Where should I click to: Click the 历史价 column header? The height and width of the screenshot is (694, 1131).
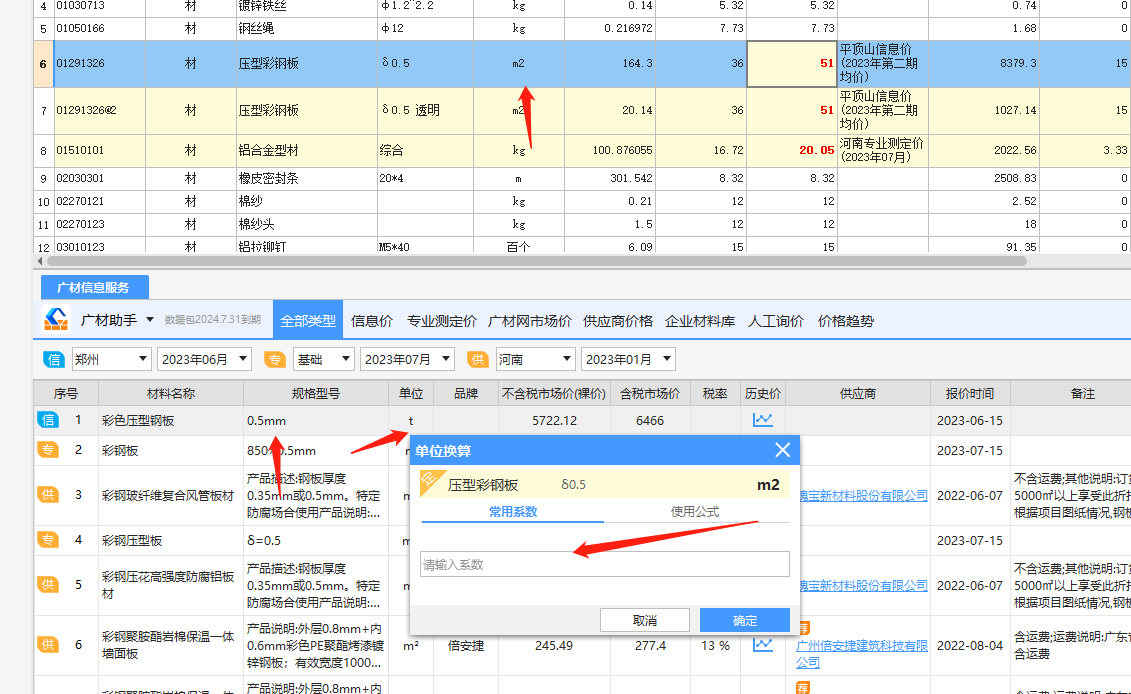762,394
